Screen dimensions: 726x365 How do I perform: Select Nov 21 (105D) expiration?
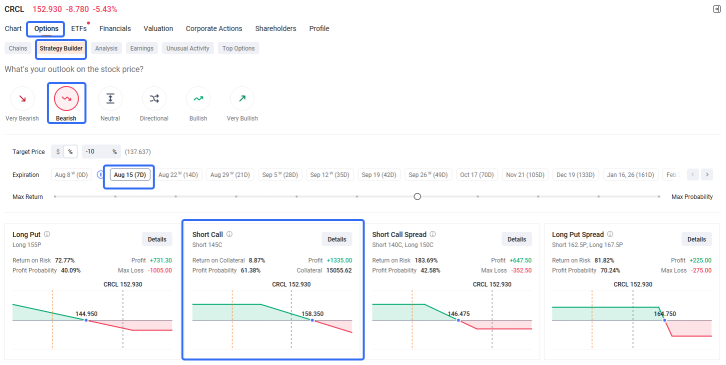525,175
